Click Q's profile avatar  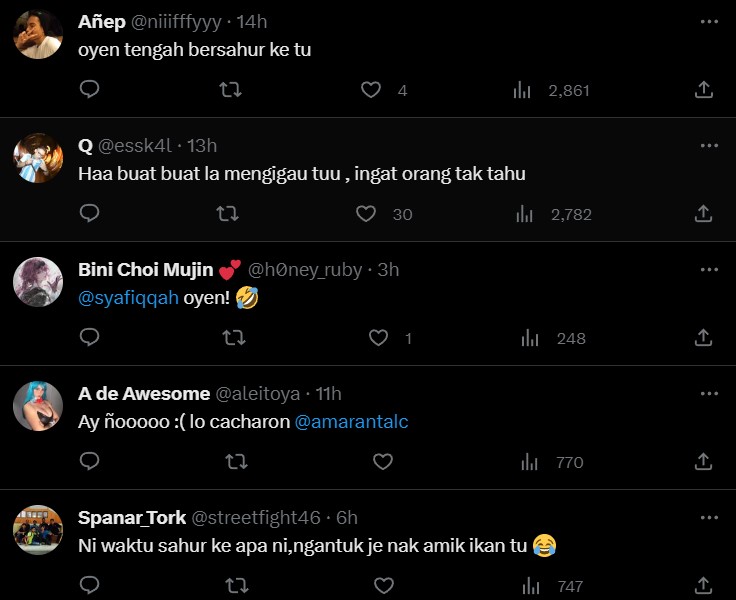point(38,157)
